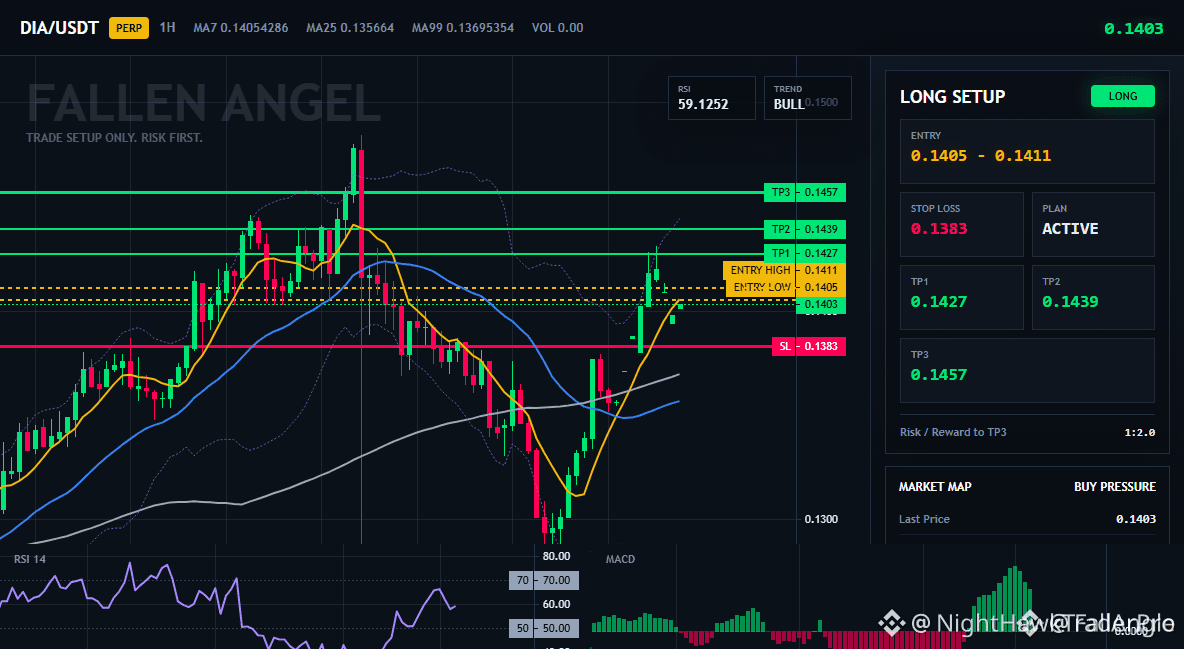Click the green 0.1403 price in header
The height and width of the screenshot is (649, 1184).
(1133, 29)
